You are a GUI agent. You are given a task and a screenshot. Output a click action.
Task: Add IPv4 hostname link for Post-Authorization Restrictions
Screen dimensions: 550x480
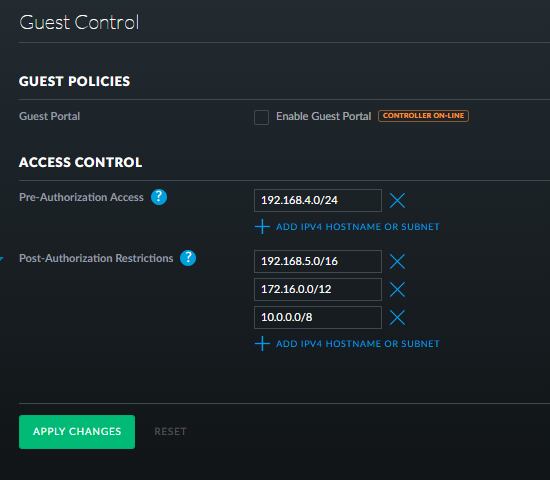point(357,344)
